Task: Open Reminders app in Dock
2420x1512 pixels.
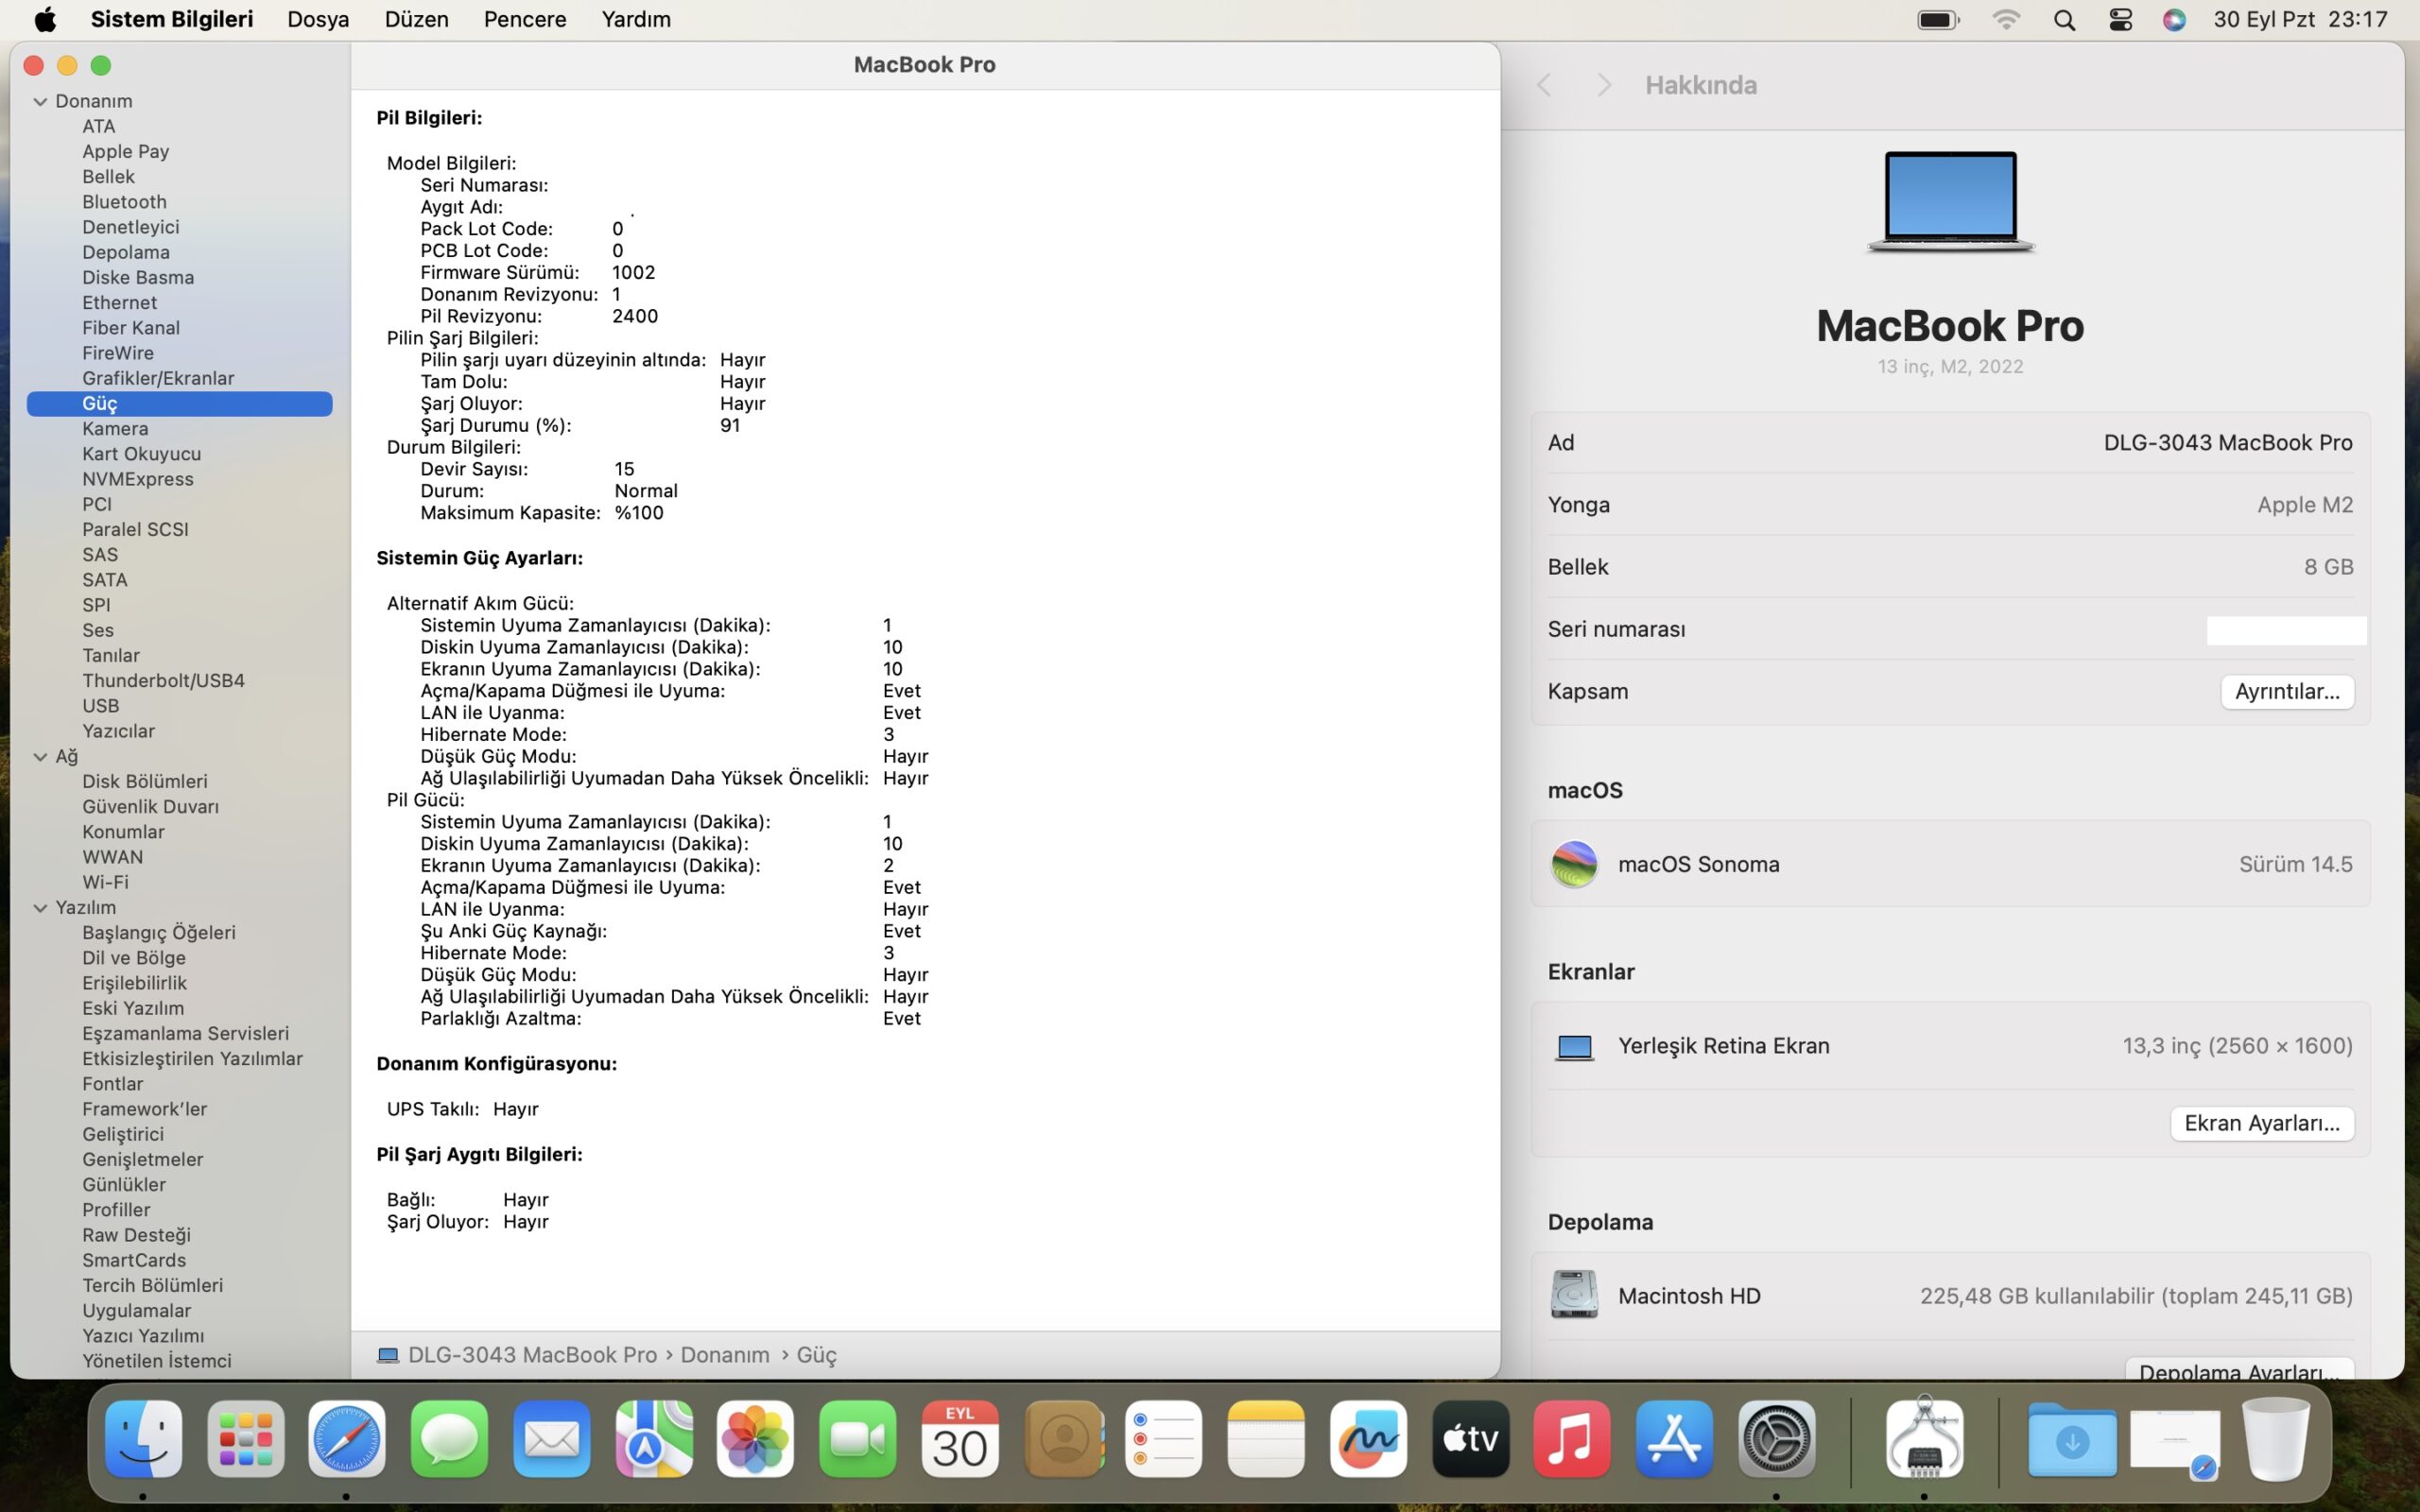Action: tap(1164, 1439)
